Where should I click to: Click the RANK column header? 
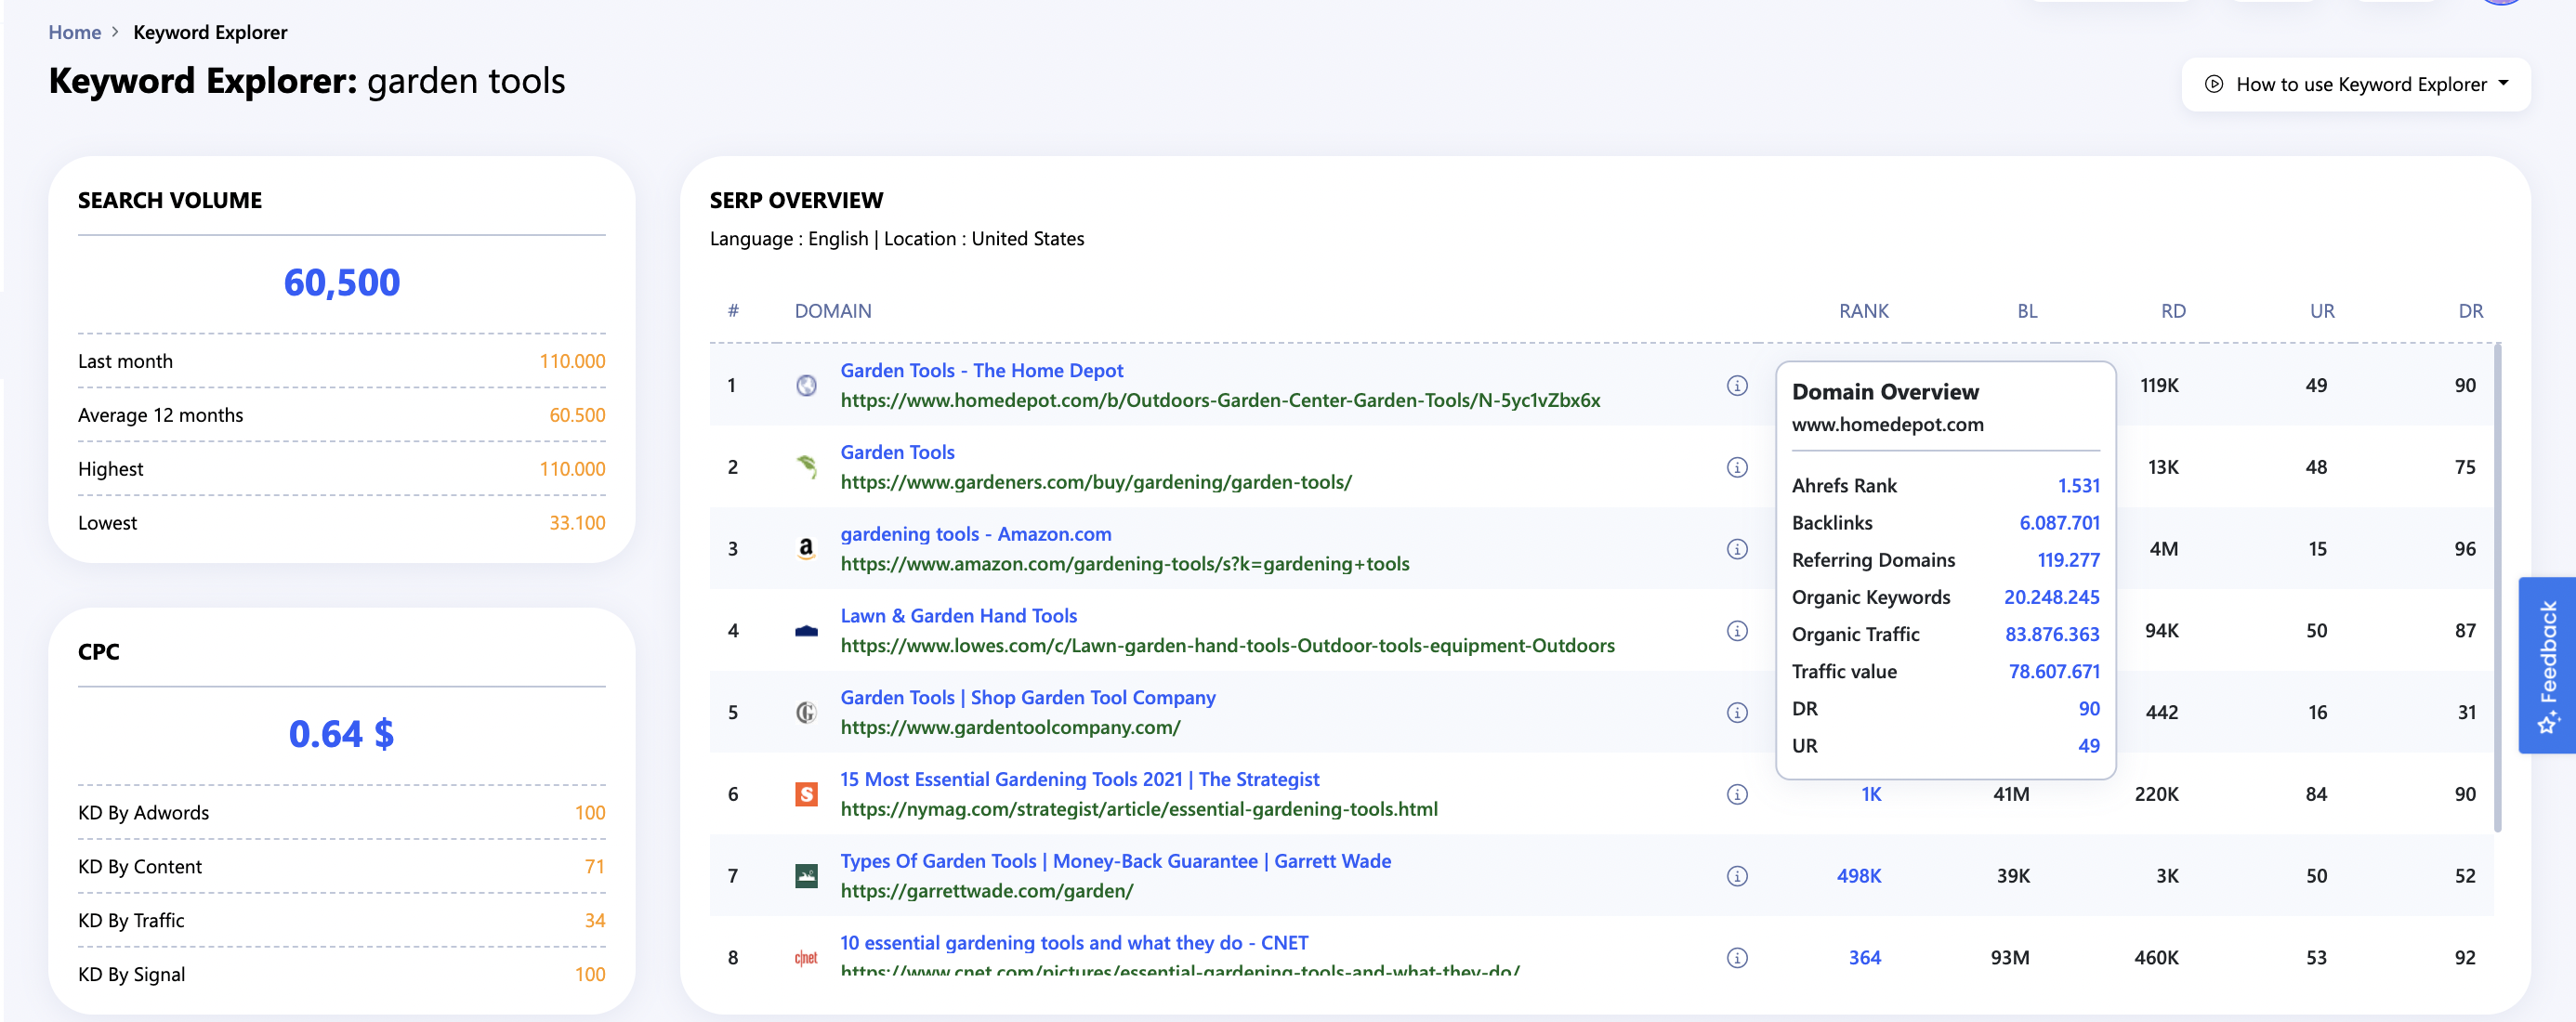coord(1863,311)
